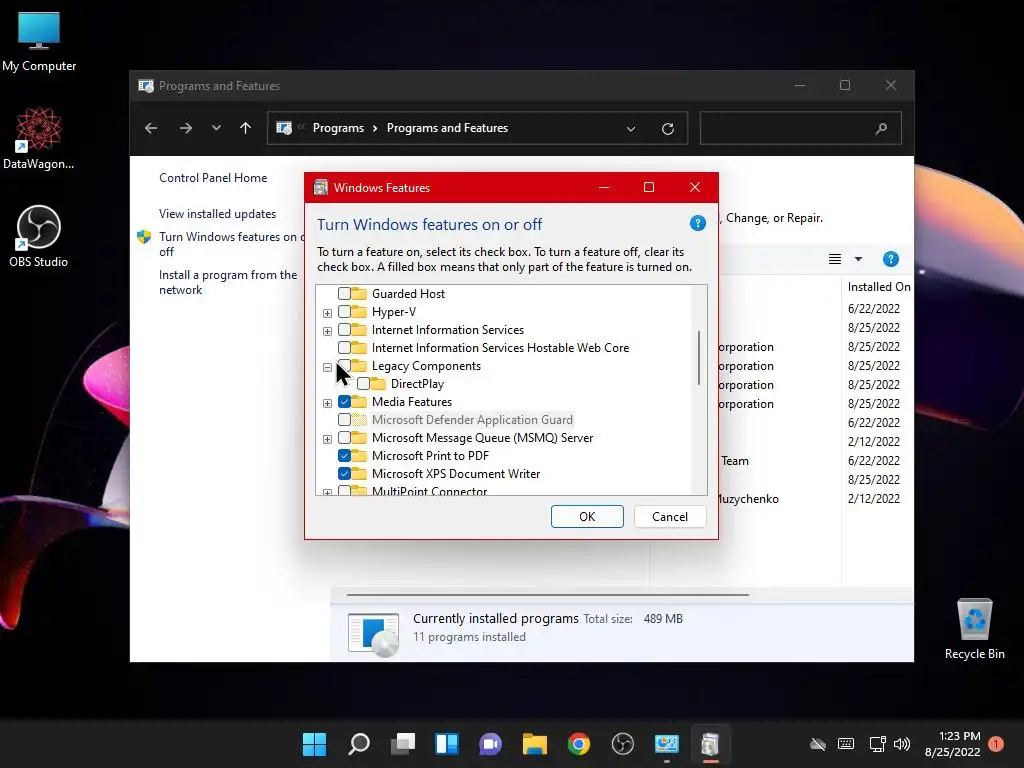The image size is (1024, 768).
Task: Click the OneDrive cloud tray icon
Action: coord(818,744)
